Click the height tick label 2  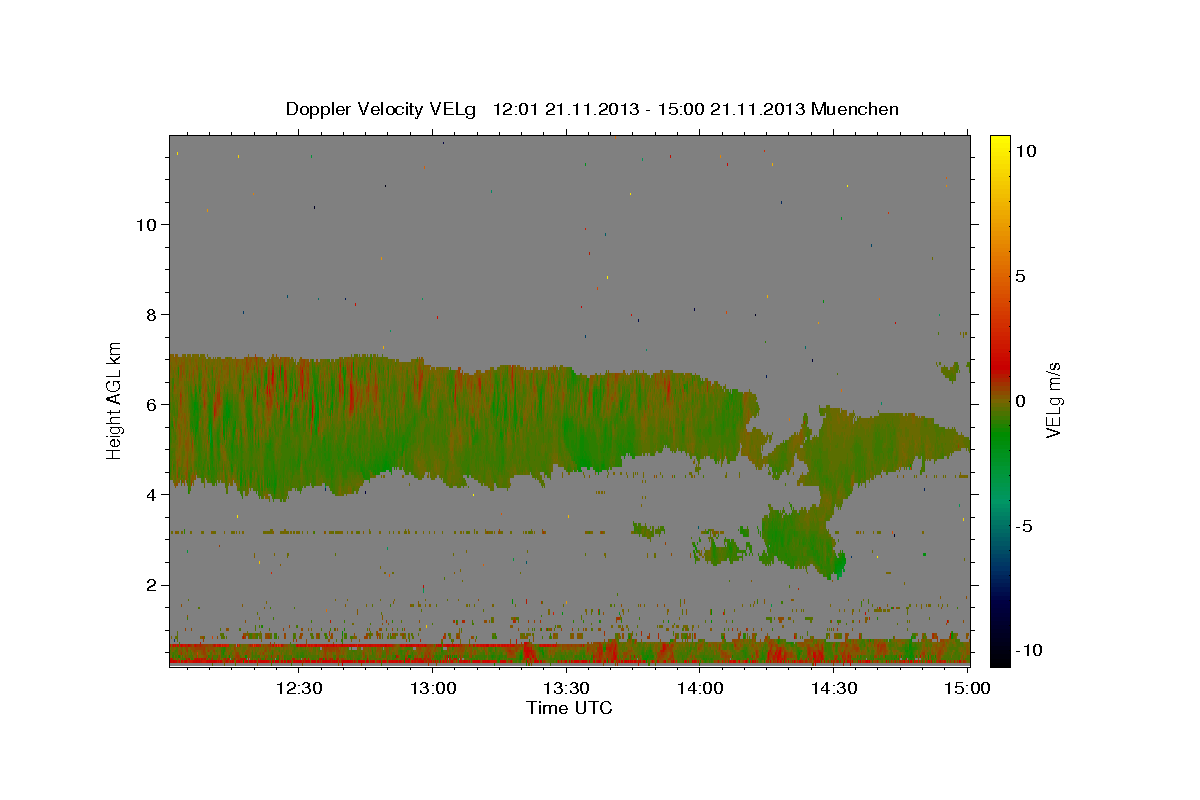pyautogui.click(x=152, y=585)
